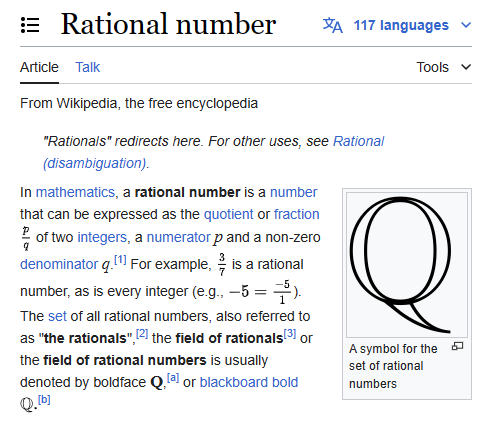484x422 pixels.
Task: Follow the set link
Action: pyautogui.click(x=57, y=316)
